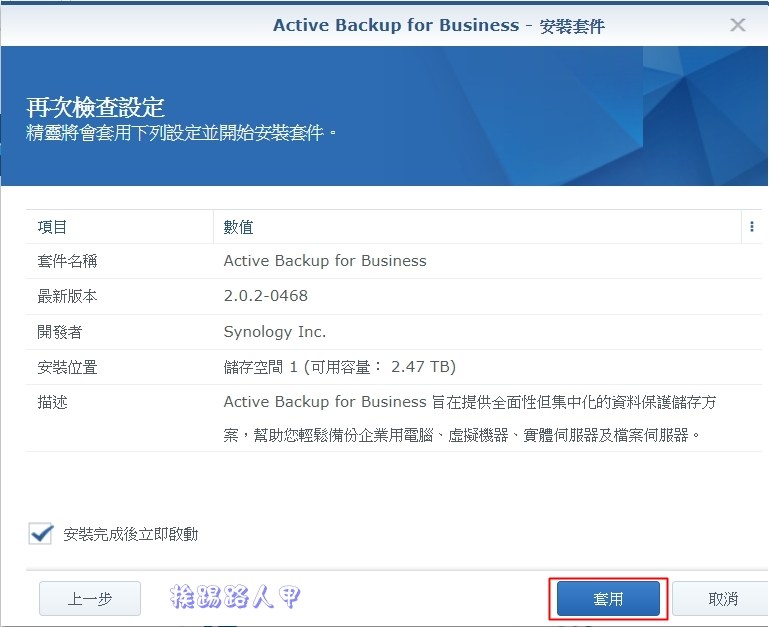Close the install wizard dialog

(x=738, y=25)
